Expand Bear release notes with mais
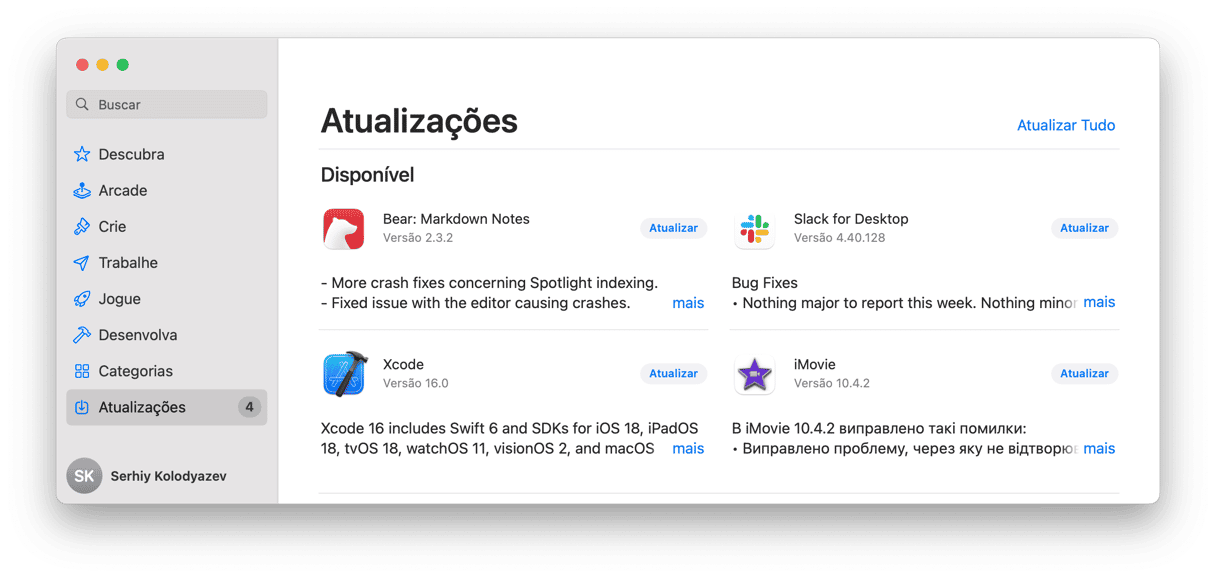This screenshot has width=1216, height=578. point(688,303)
